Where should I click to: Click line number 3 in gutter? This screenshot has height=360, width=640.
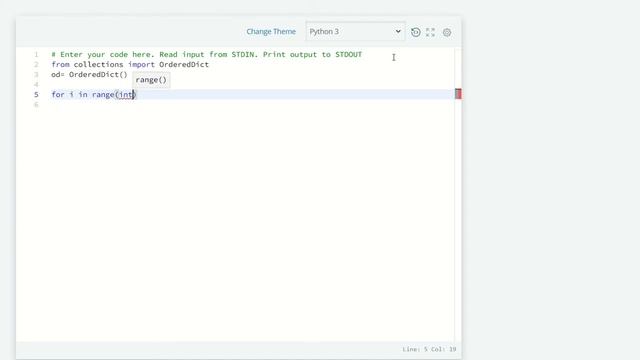(x=36, y=75)
